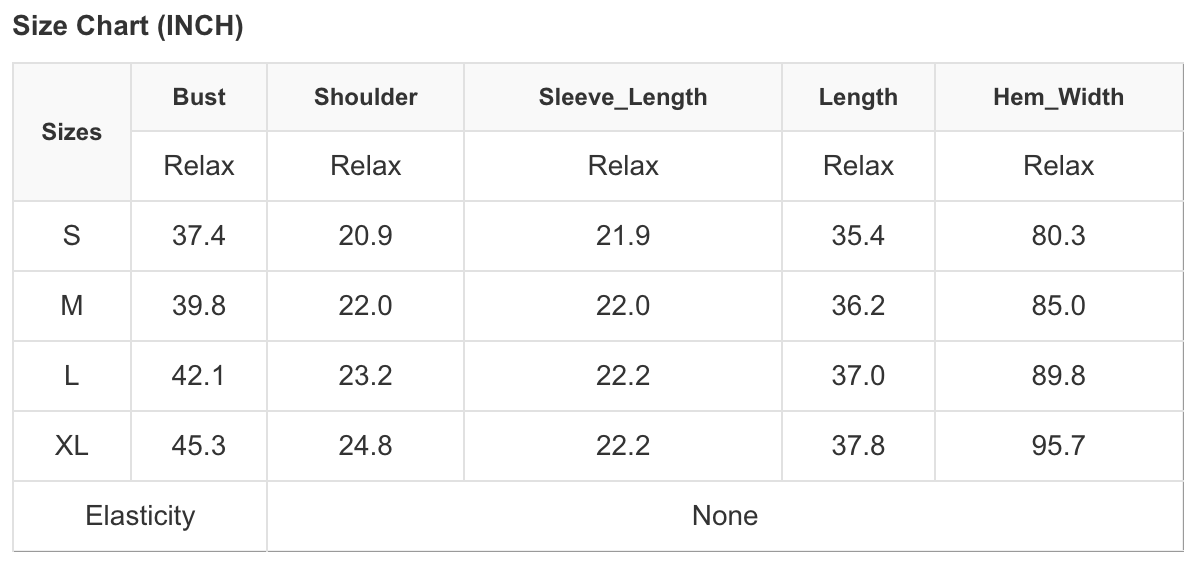
Task: Select the S size row label
Action: click(72, 236)
